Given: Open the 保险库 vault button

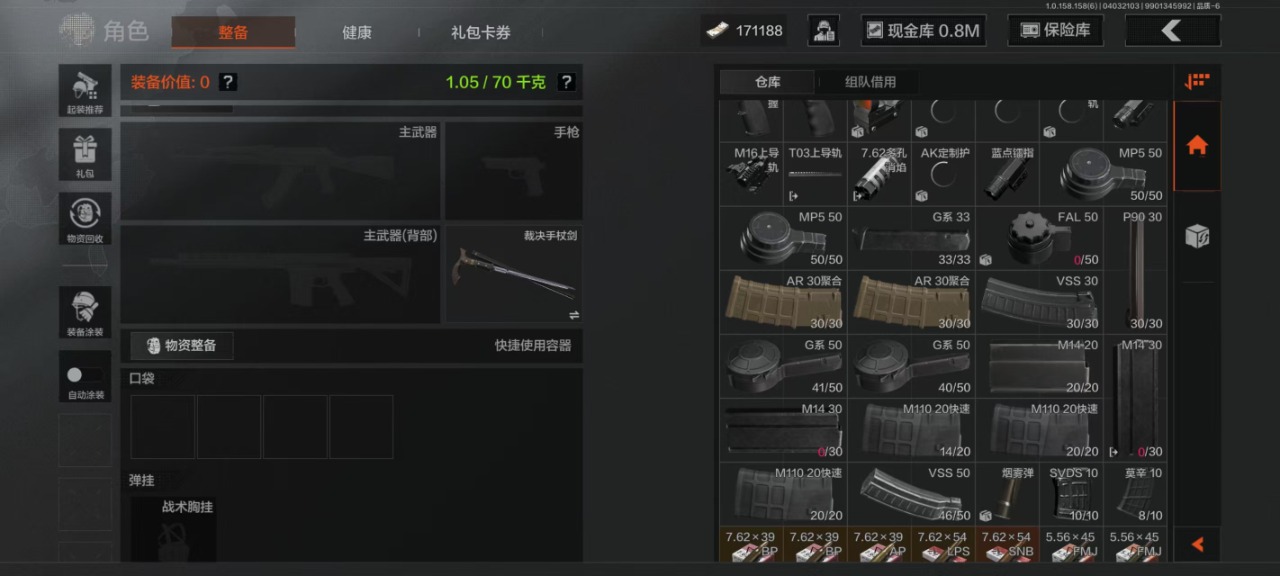Looking at the screenshot, I should tap(1055, 31).
